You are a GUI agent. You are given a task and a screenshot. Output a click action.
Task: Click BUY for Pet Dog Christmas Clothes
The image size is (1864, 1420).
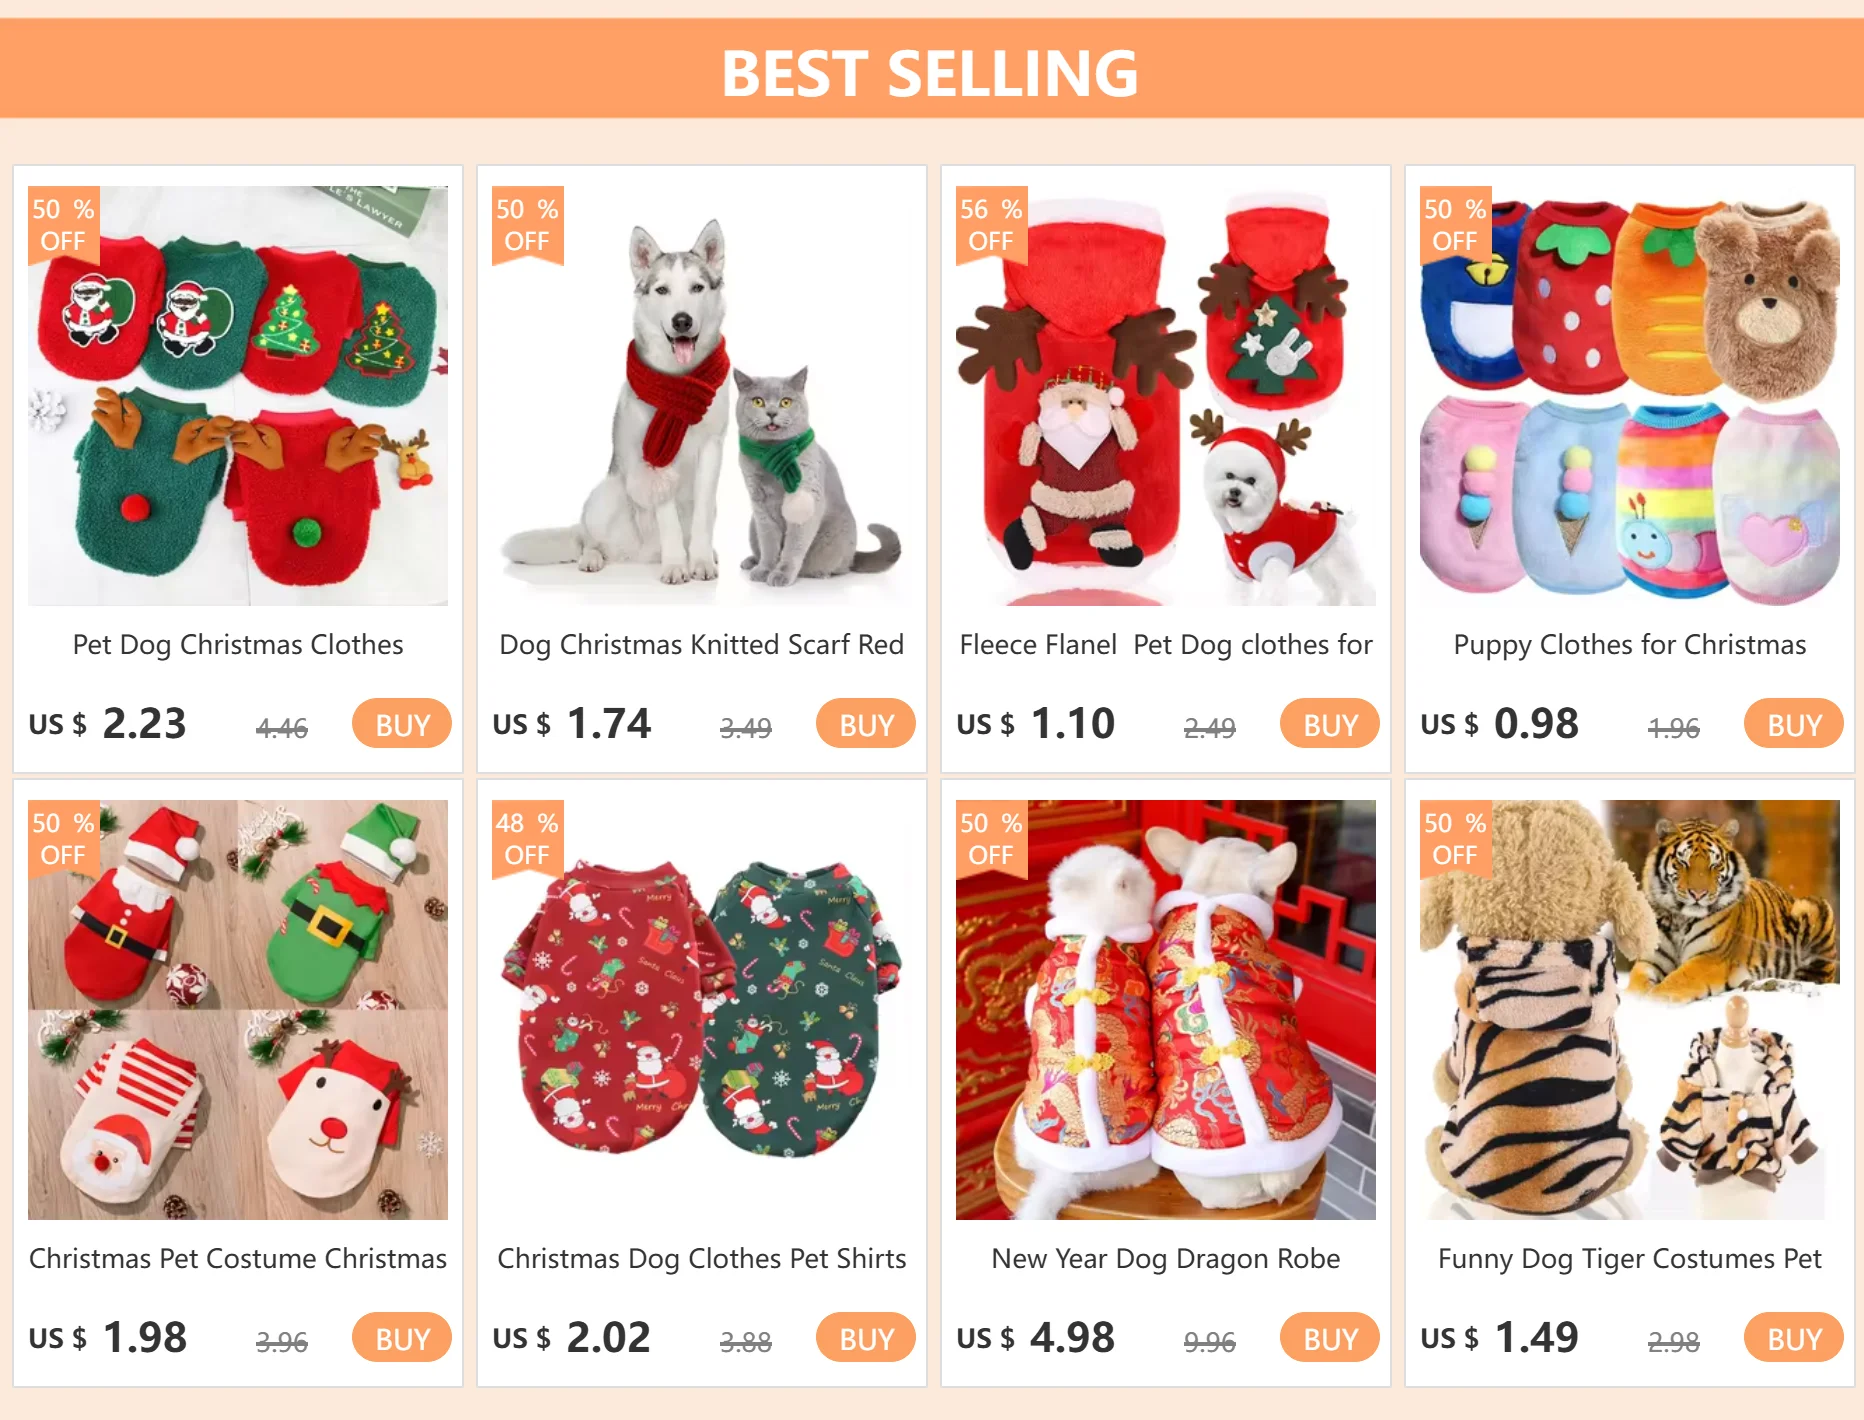(x=402, y=724)
